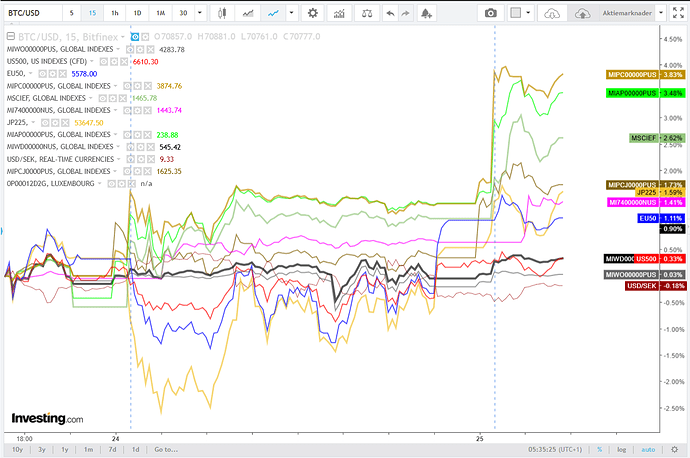Viewport: 690px width, 458px height.
Task: Click the redo arrow
Action: pos(405,13)
